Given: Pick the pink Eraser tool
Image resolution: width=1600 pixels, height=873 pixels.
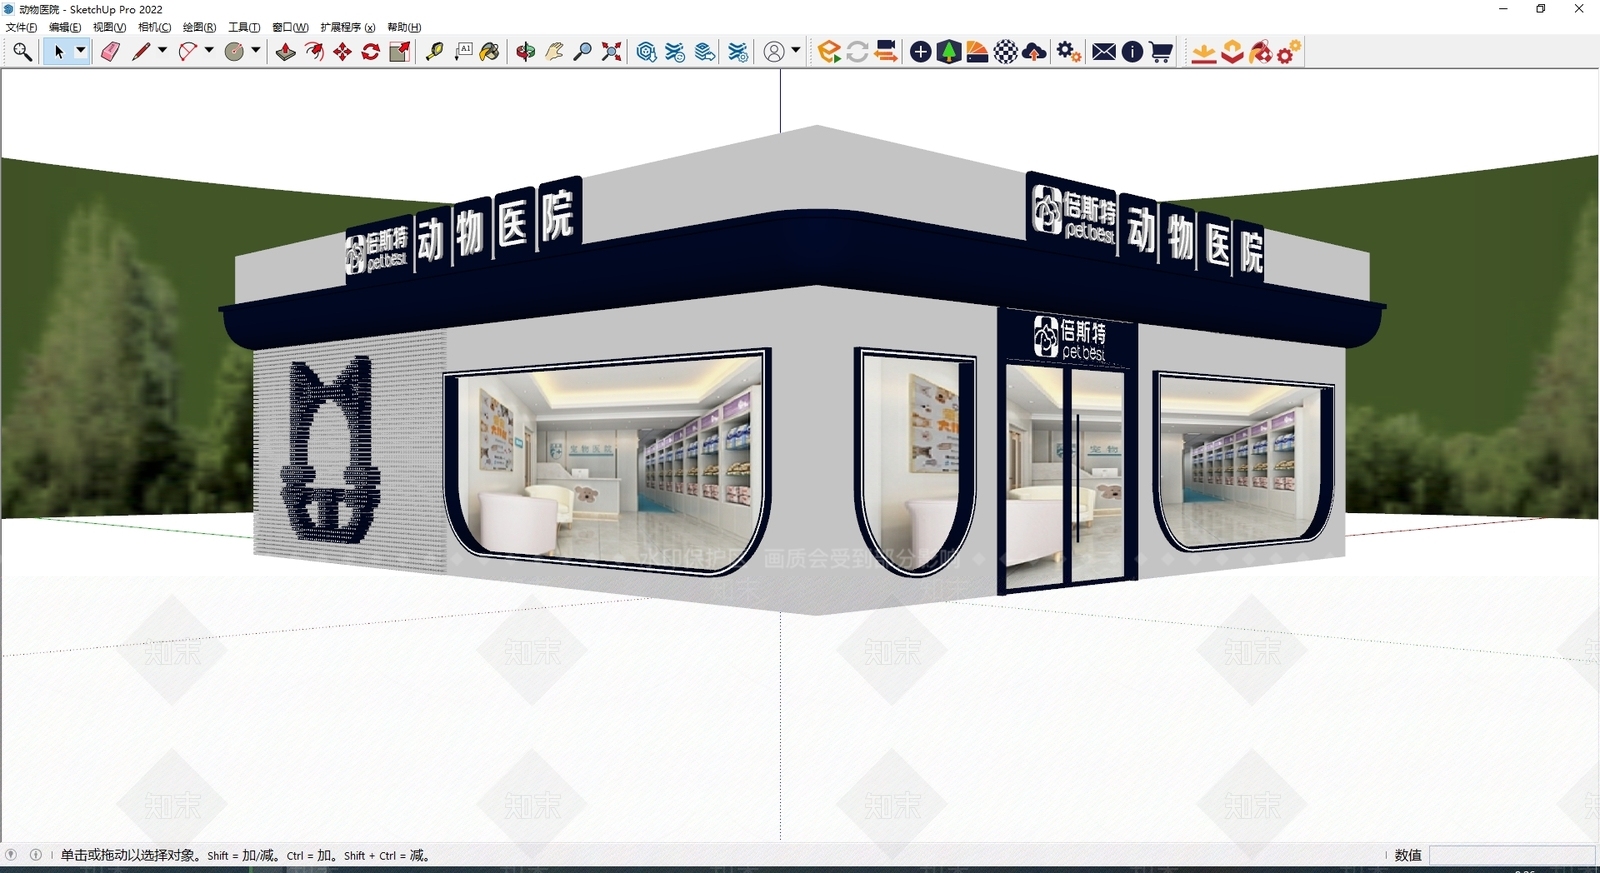Looking at the screenshot, I should [110, 52].
